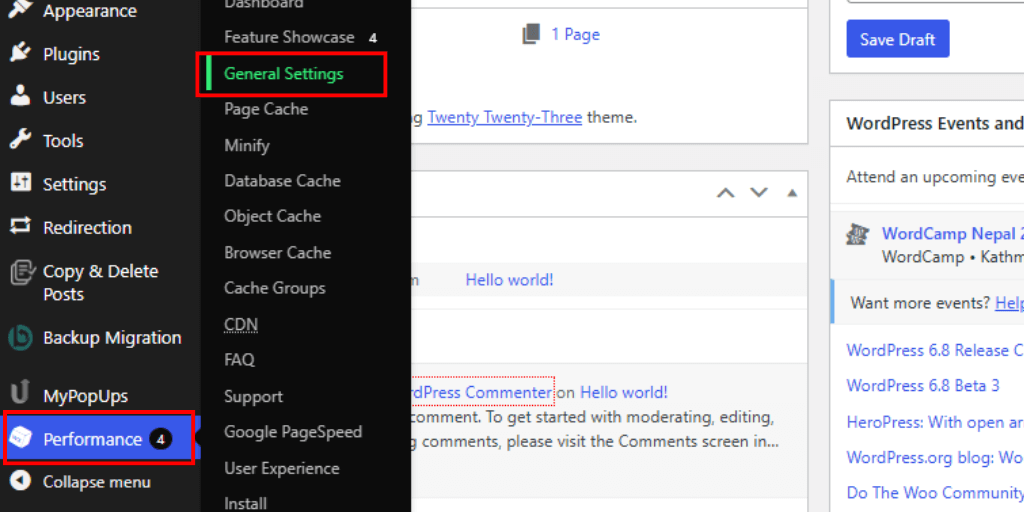Click the Appearance paintbrush icon
The width and height of the screenshot is (1024, 512).
[20, 10]
